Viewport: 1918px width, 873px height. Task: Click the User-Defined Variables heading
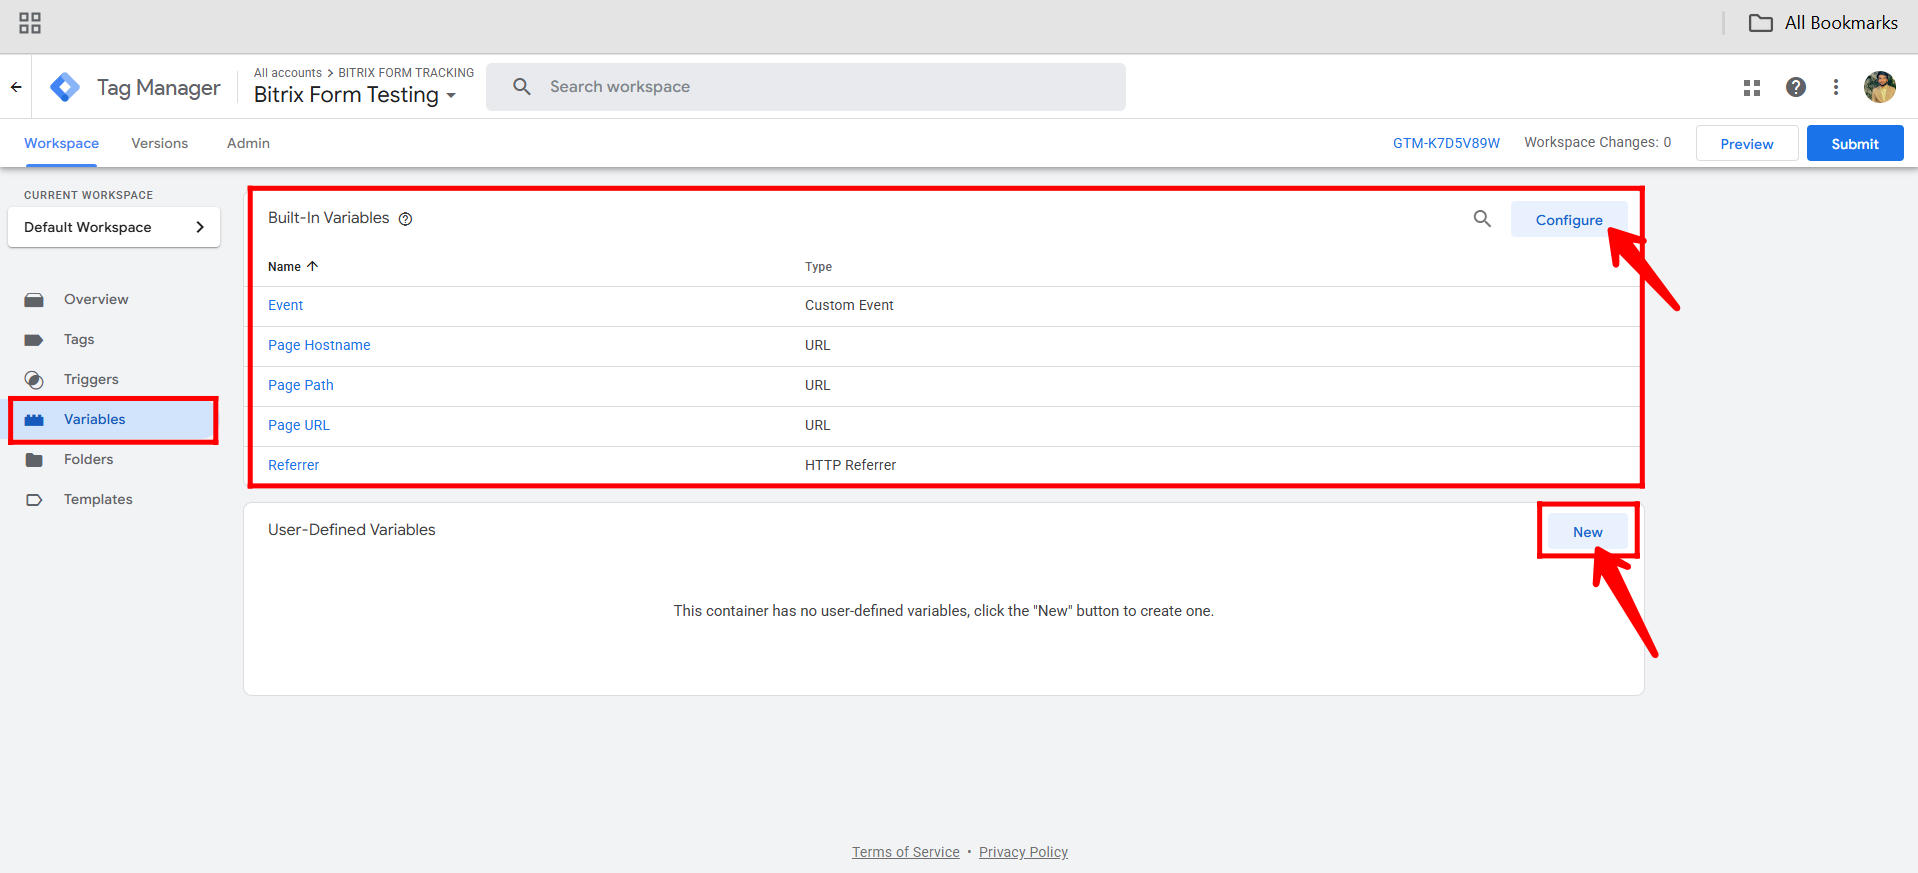[x=352, y=530]
